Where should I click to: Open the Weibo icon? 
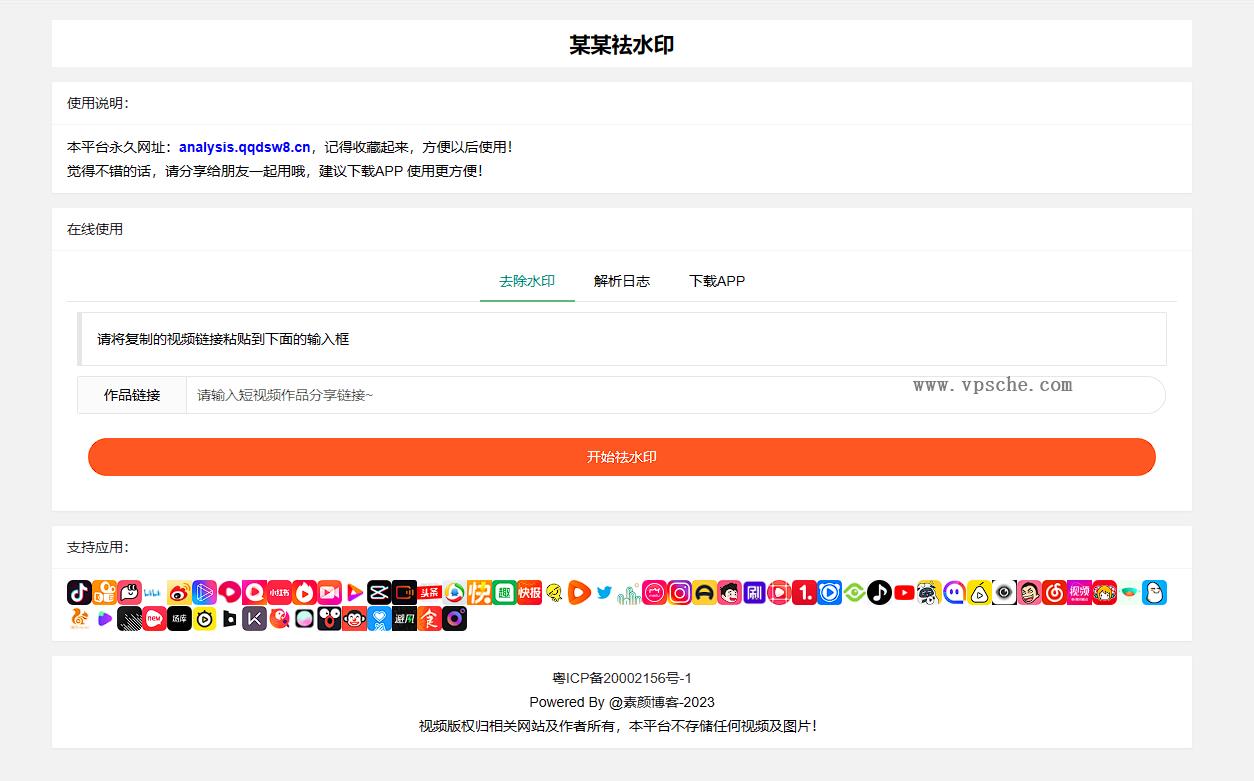coord(179,592)
